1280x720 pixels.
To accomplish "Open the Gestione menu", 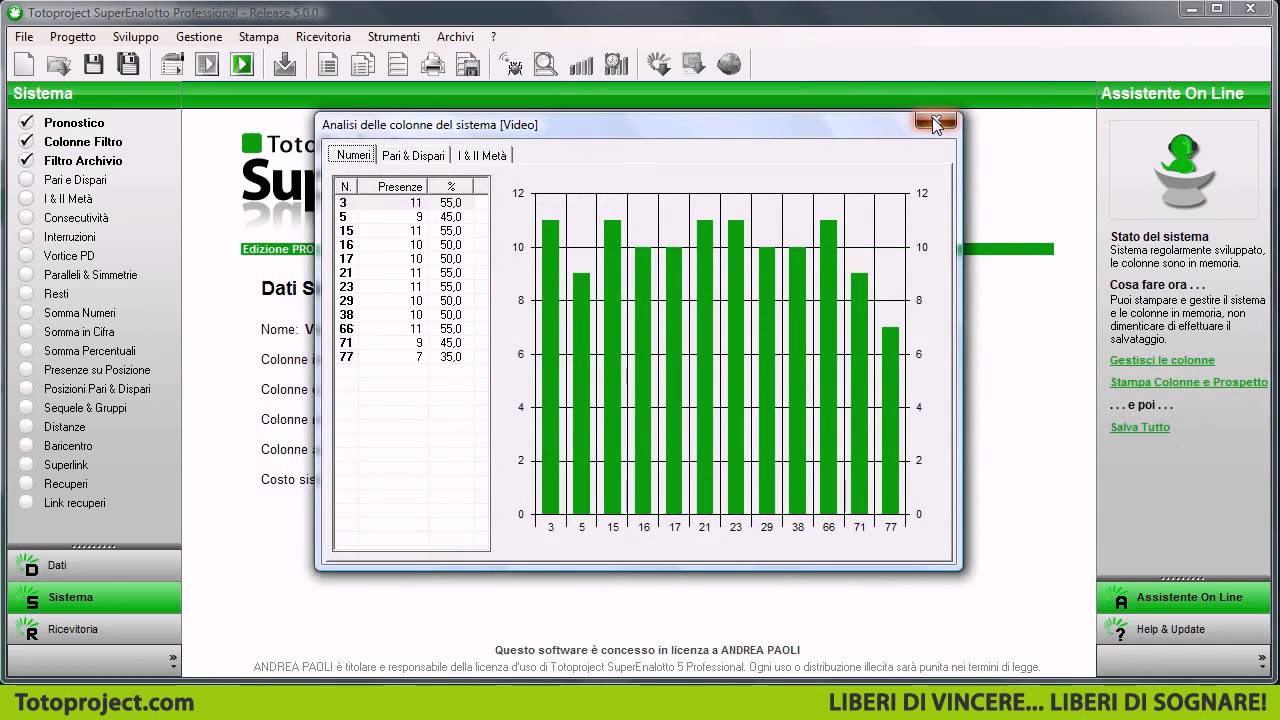I will (x=199, y=37).
